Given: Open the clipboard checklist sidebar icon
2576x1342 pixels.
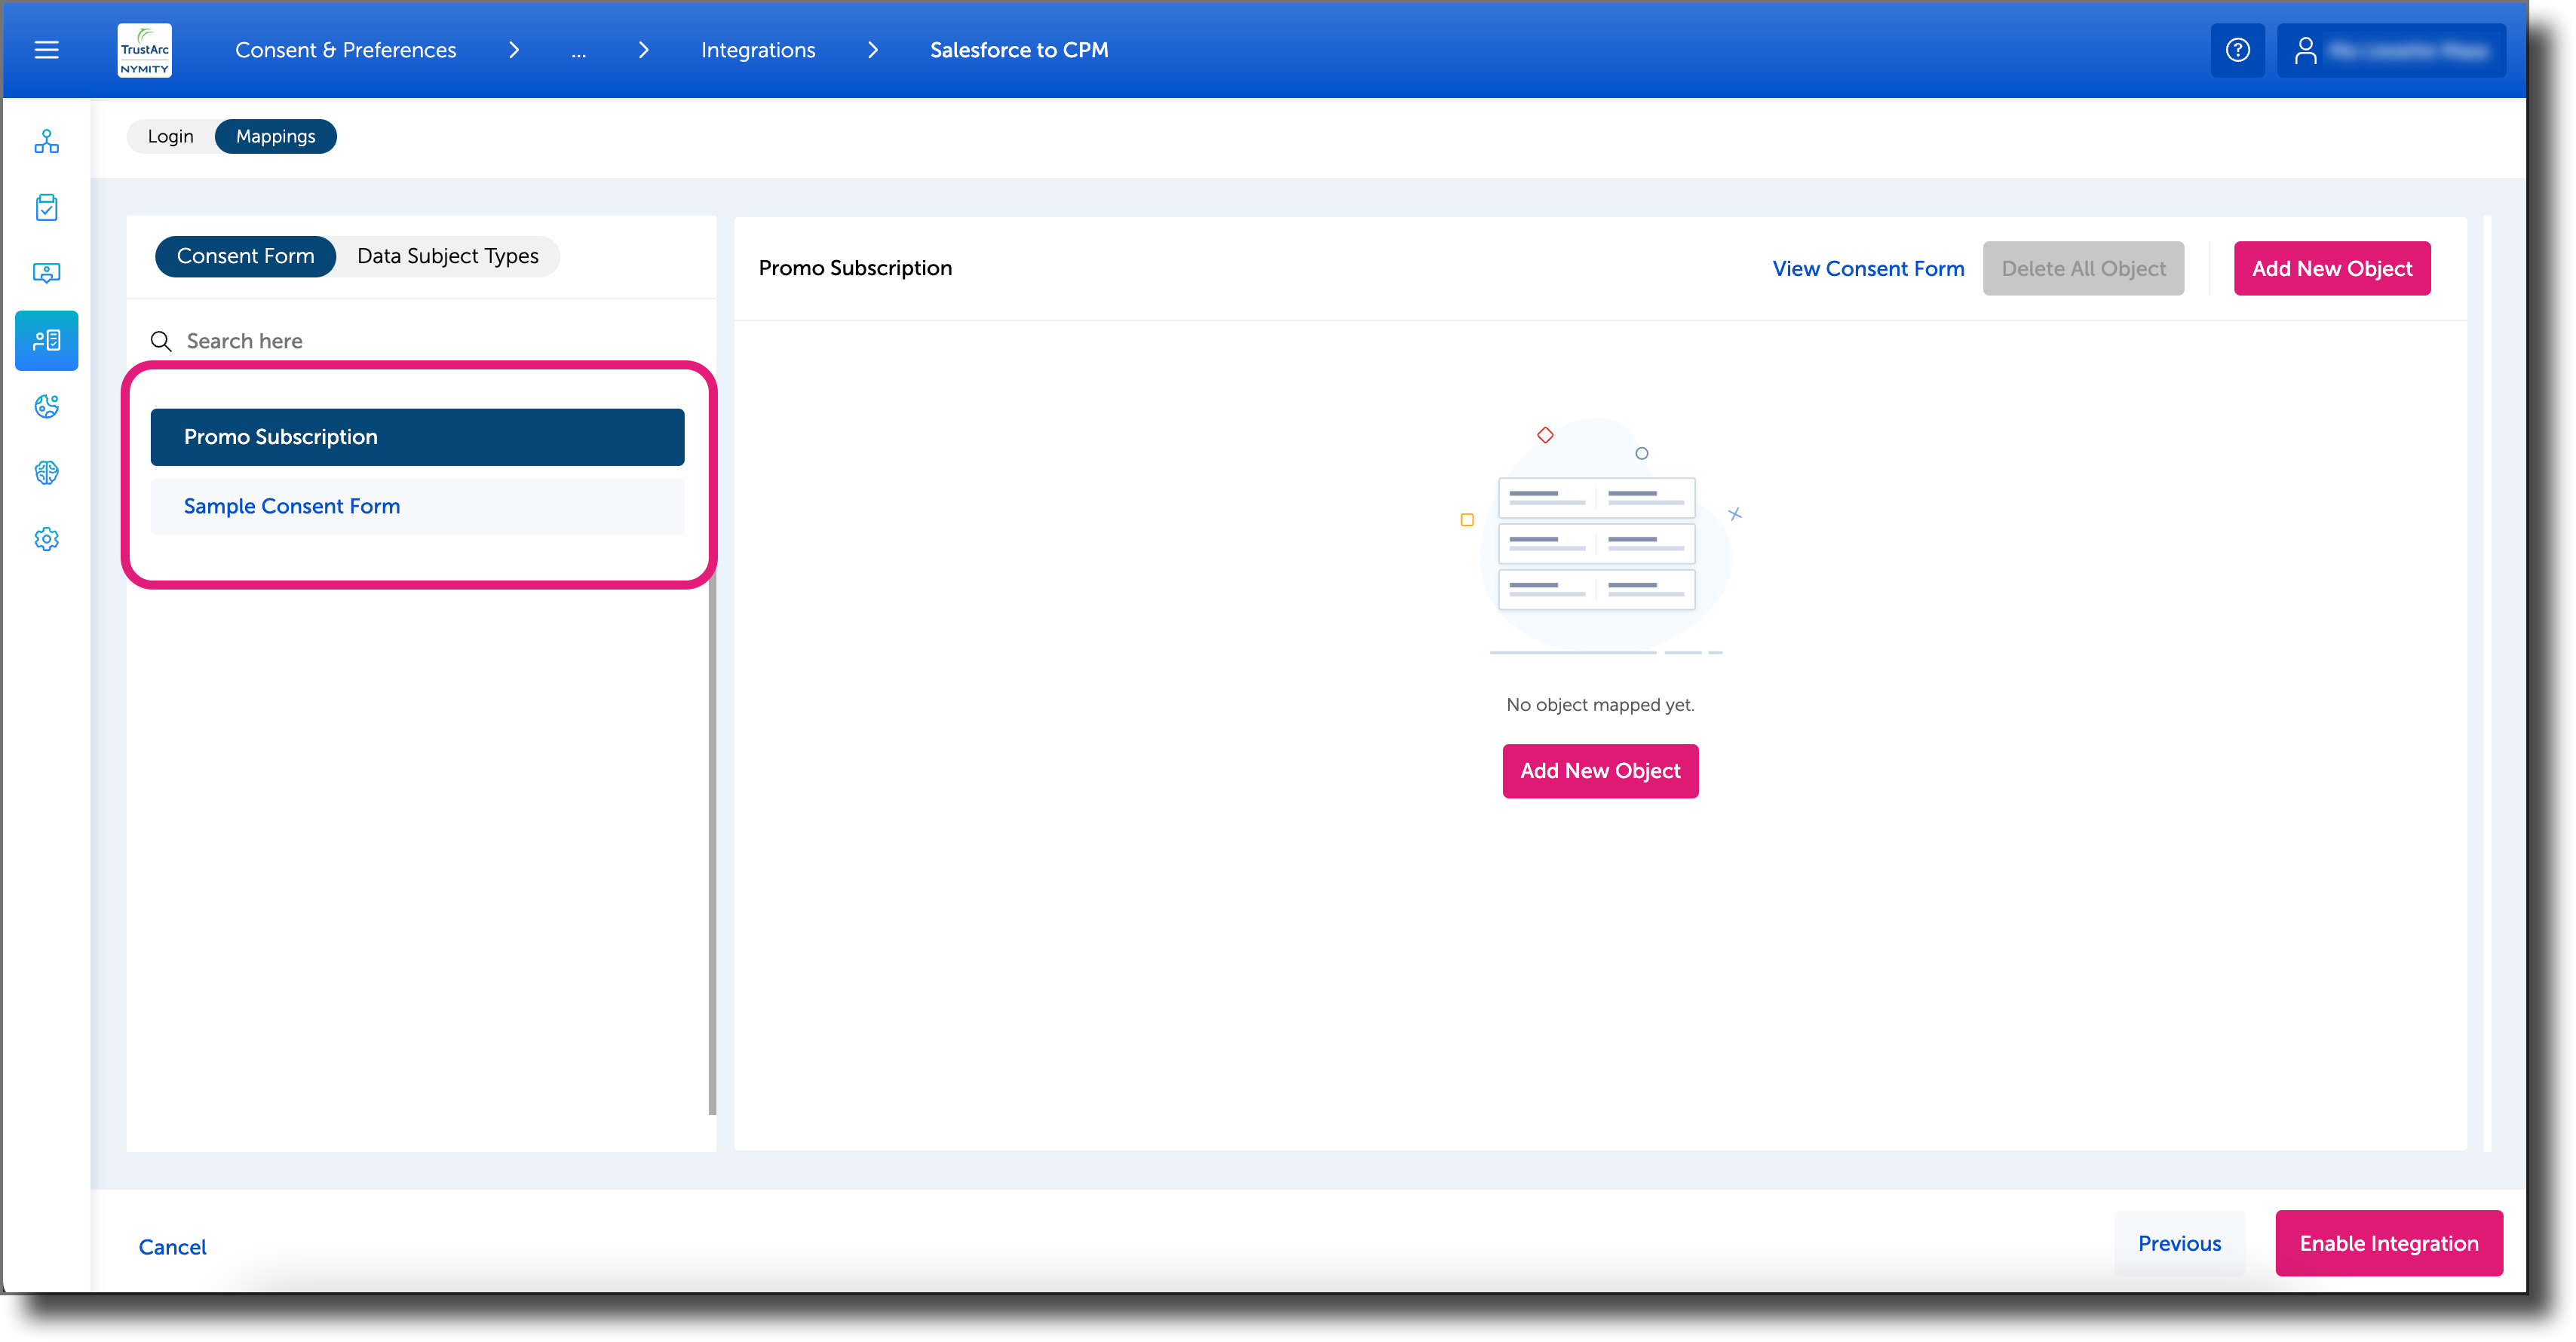Looking at the screenshot, I should coord(46,208).
